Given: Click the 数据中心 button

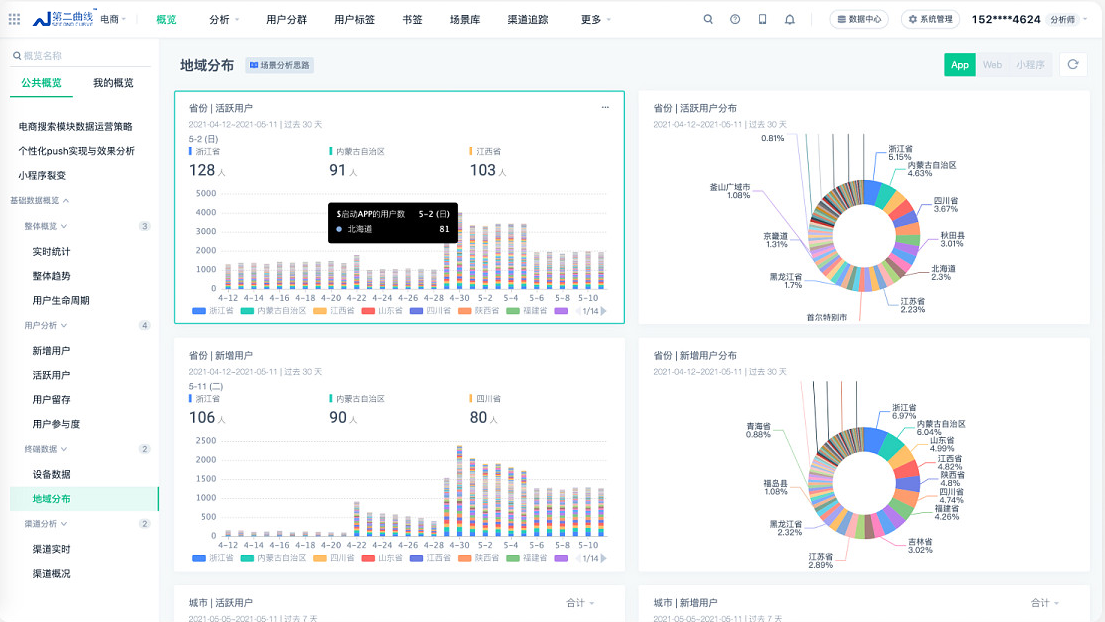Looking at the screenshot, I should [x=858, y=19].
